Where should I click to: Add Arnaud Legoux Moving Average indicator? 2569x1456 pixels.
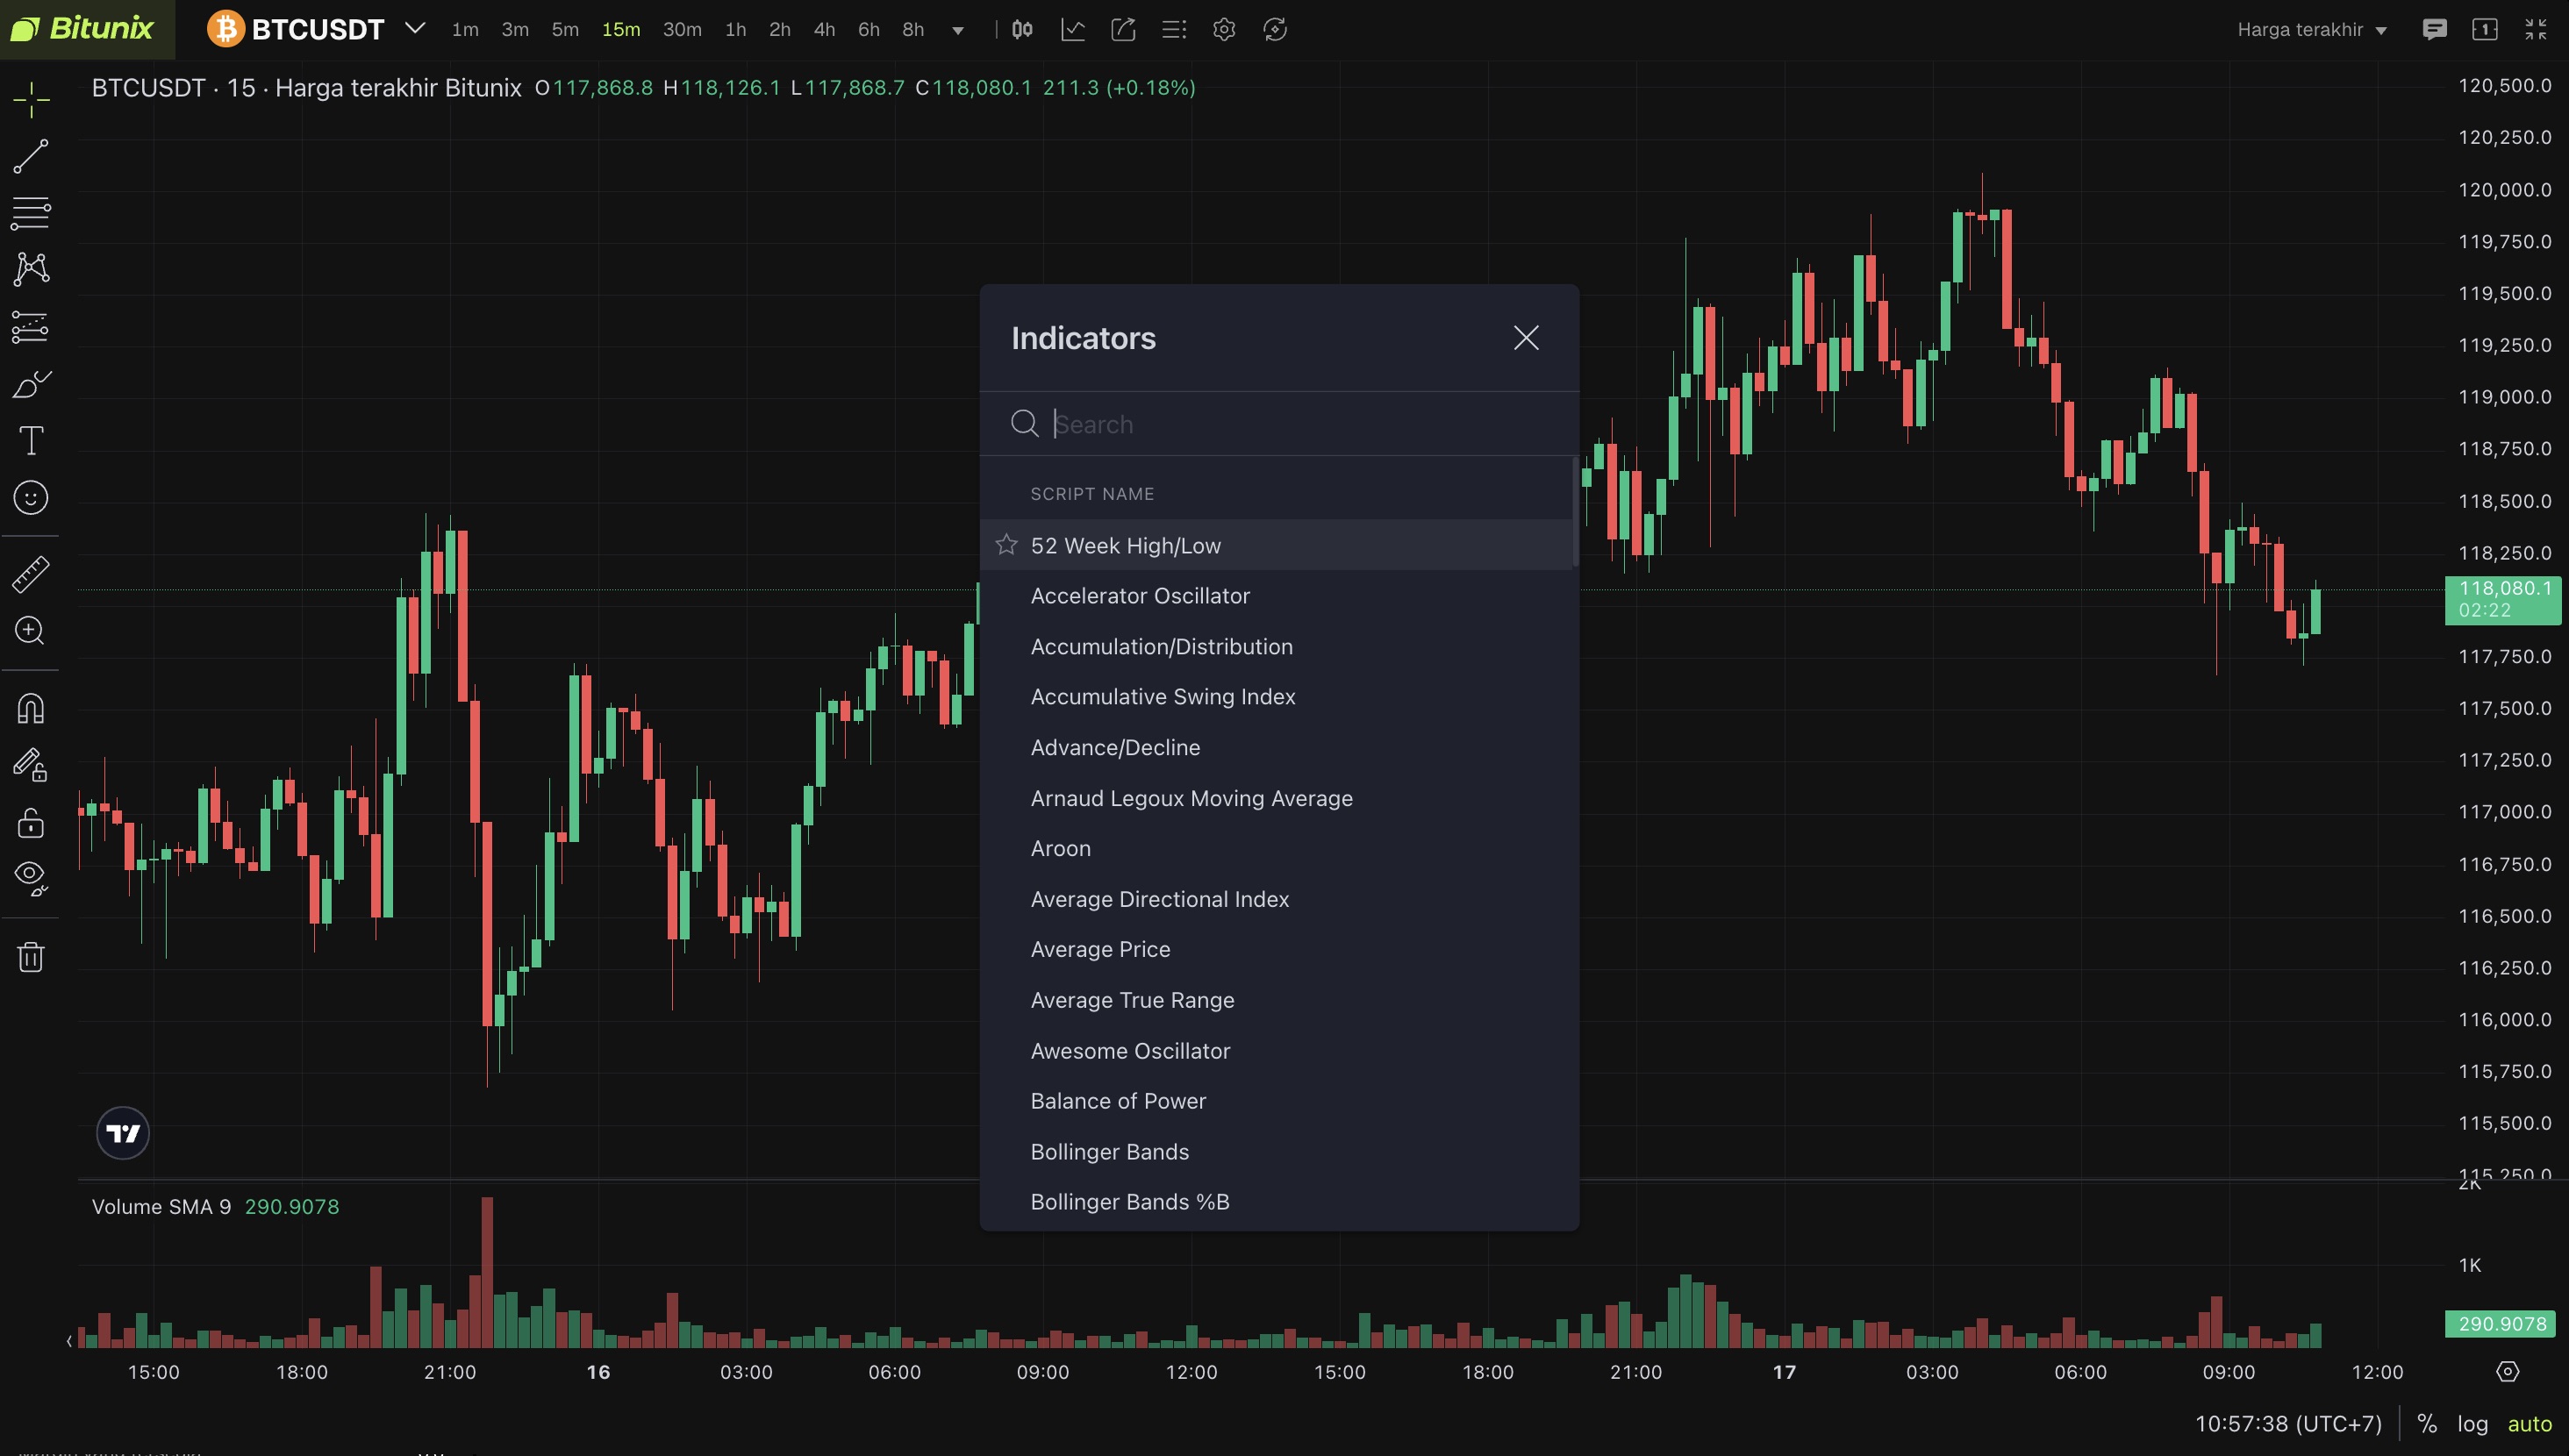coord(1276,798)
